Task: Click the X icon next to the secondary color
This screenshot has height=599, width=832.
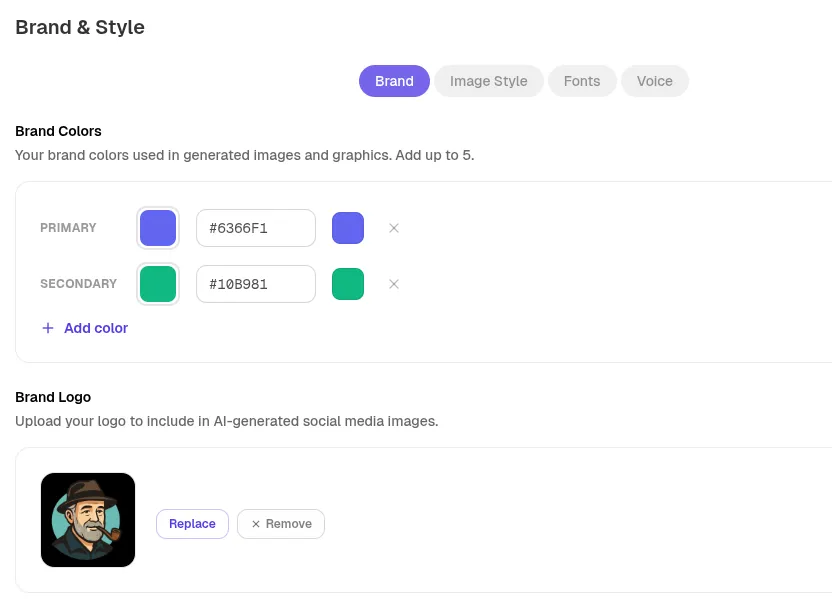Action: (x=394, y=284)
